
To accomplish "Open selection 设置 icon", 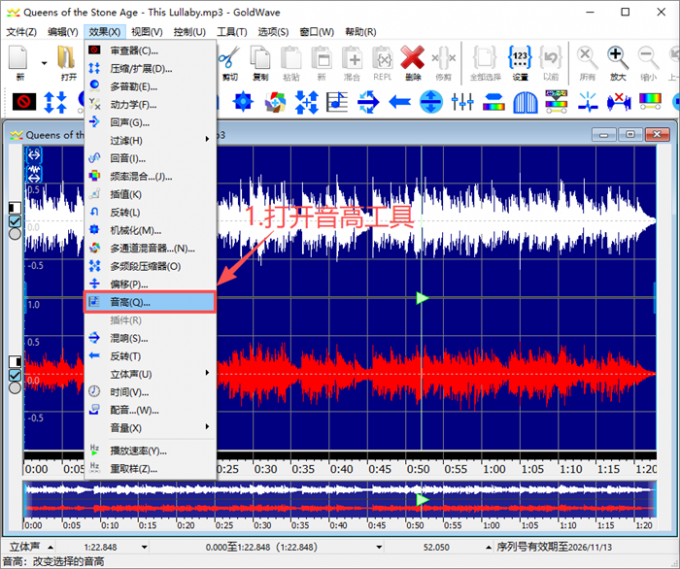I will [520, 63].
